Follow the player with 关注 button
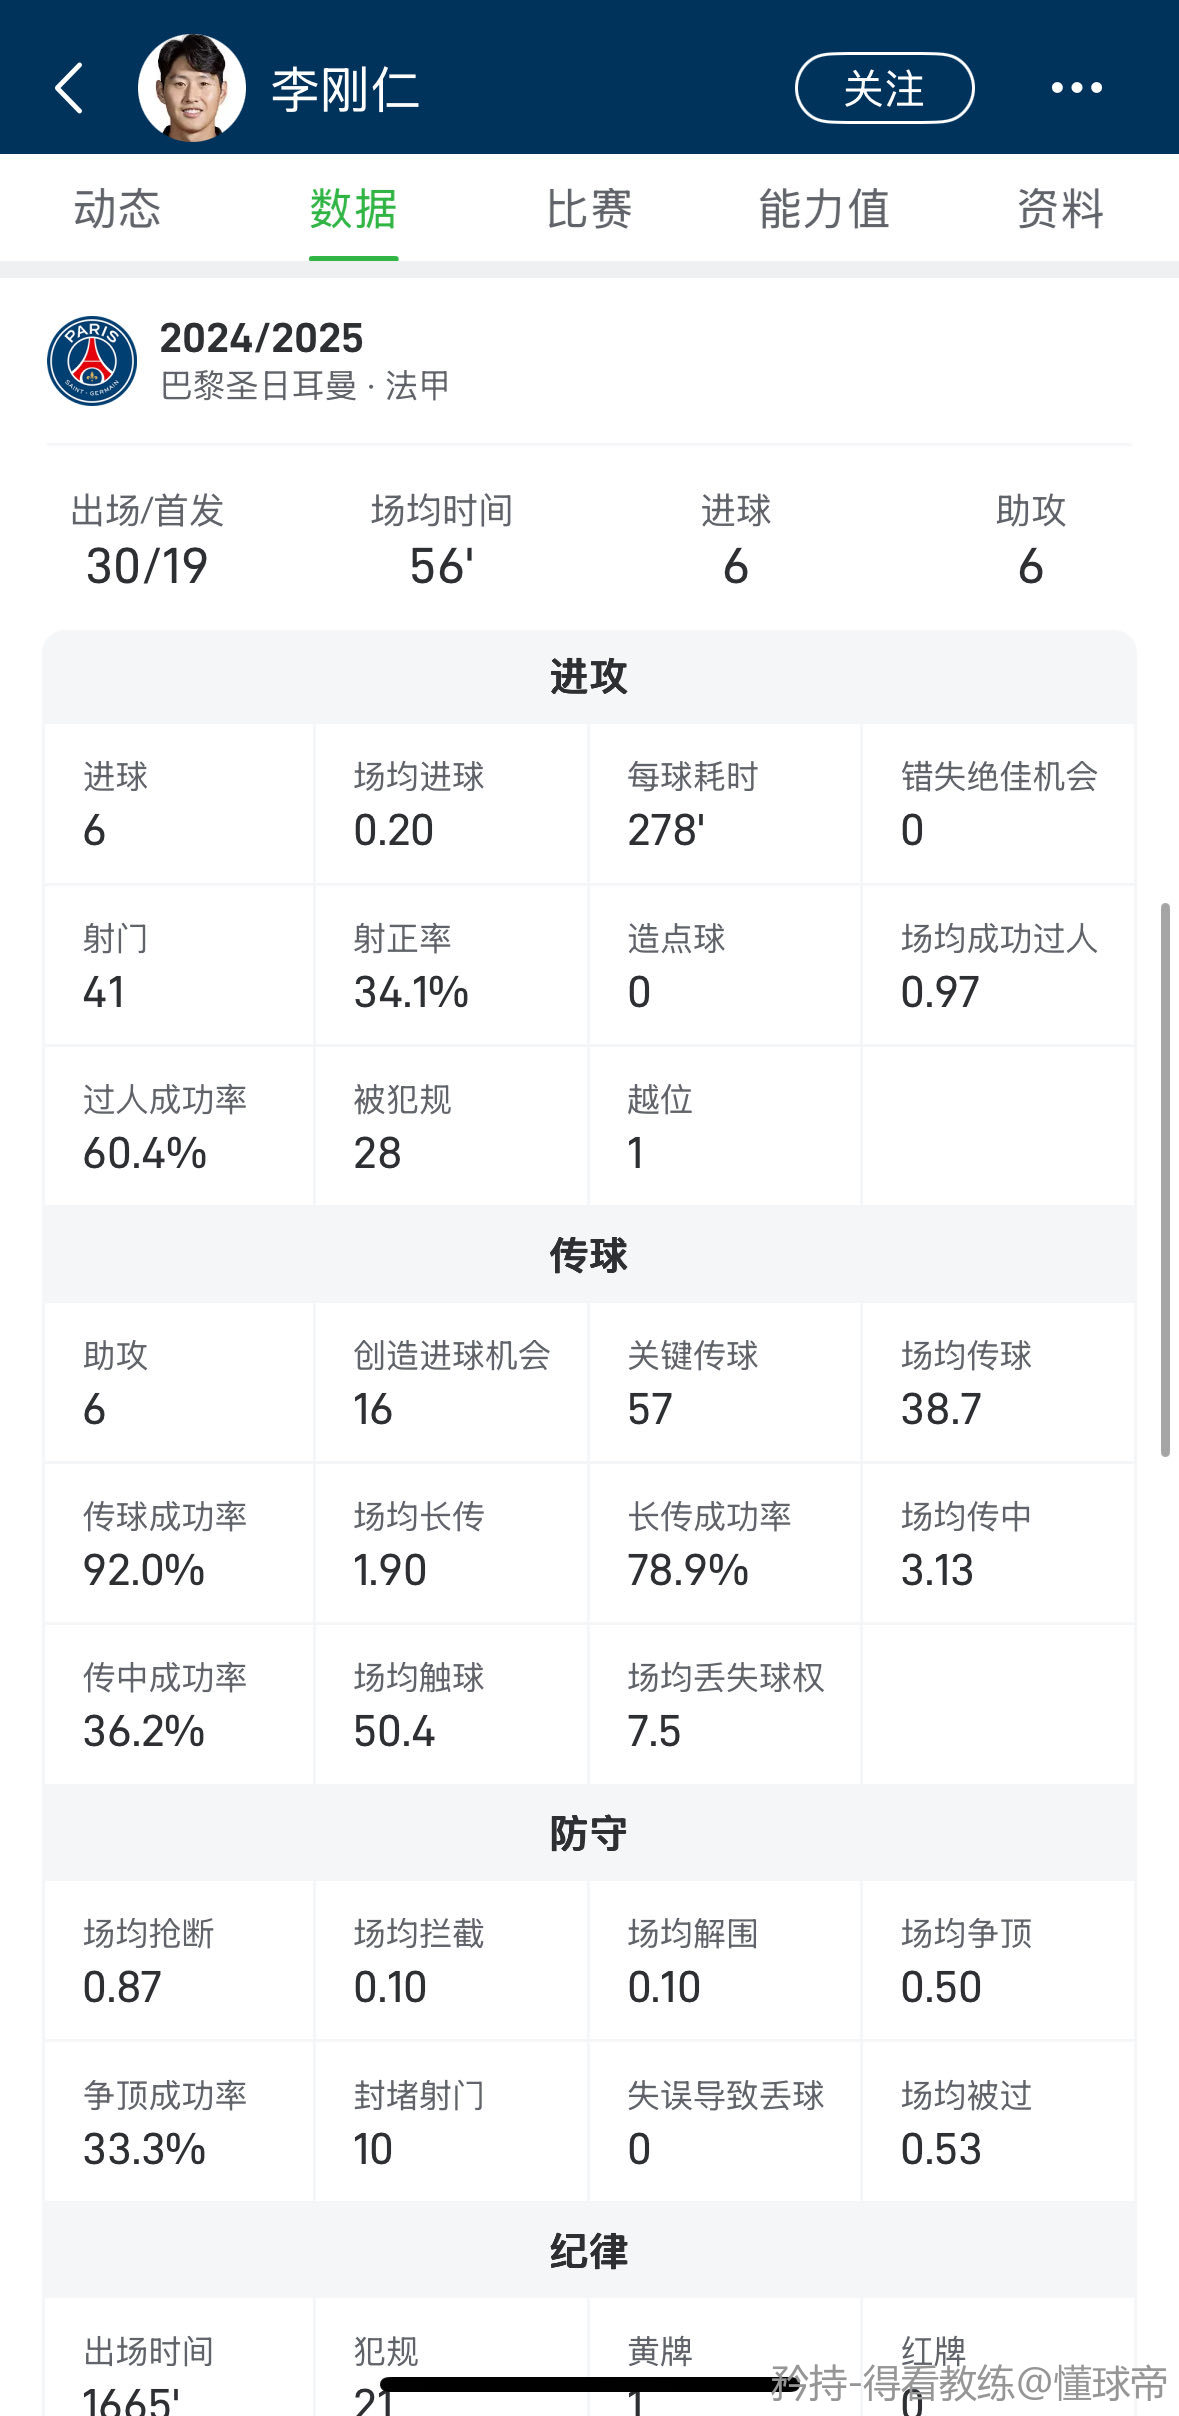Image resolution: width=1179 pixels, height=2416 pixels. pos(884,88)
